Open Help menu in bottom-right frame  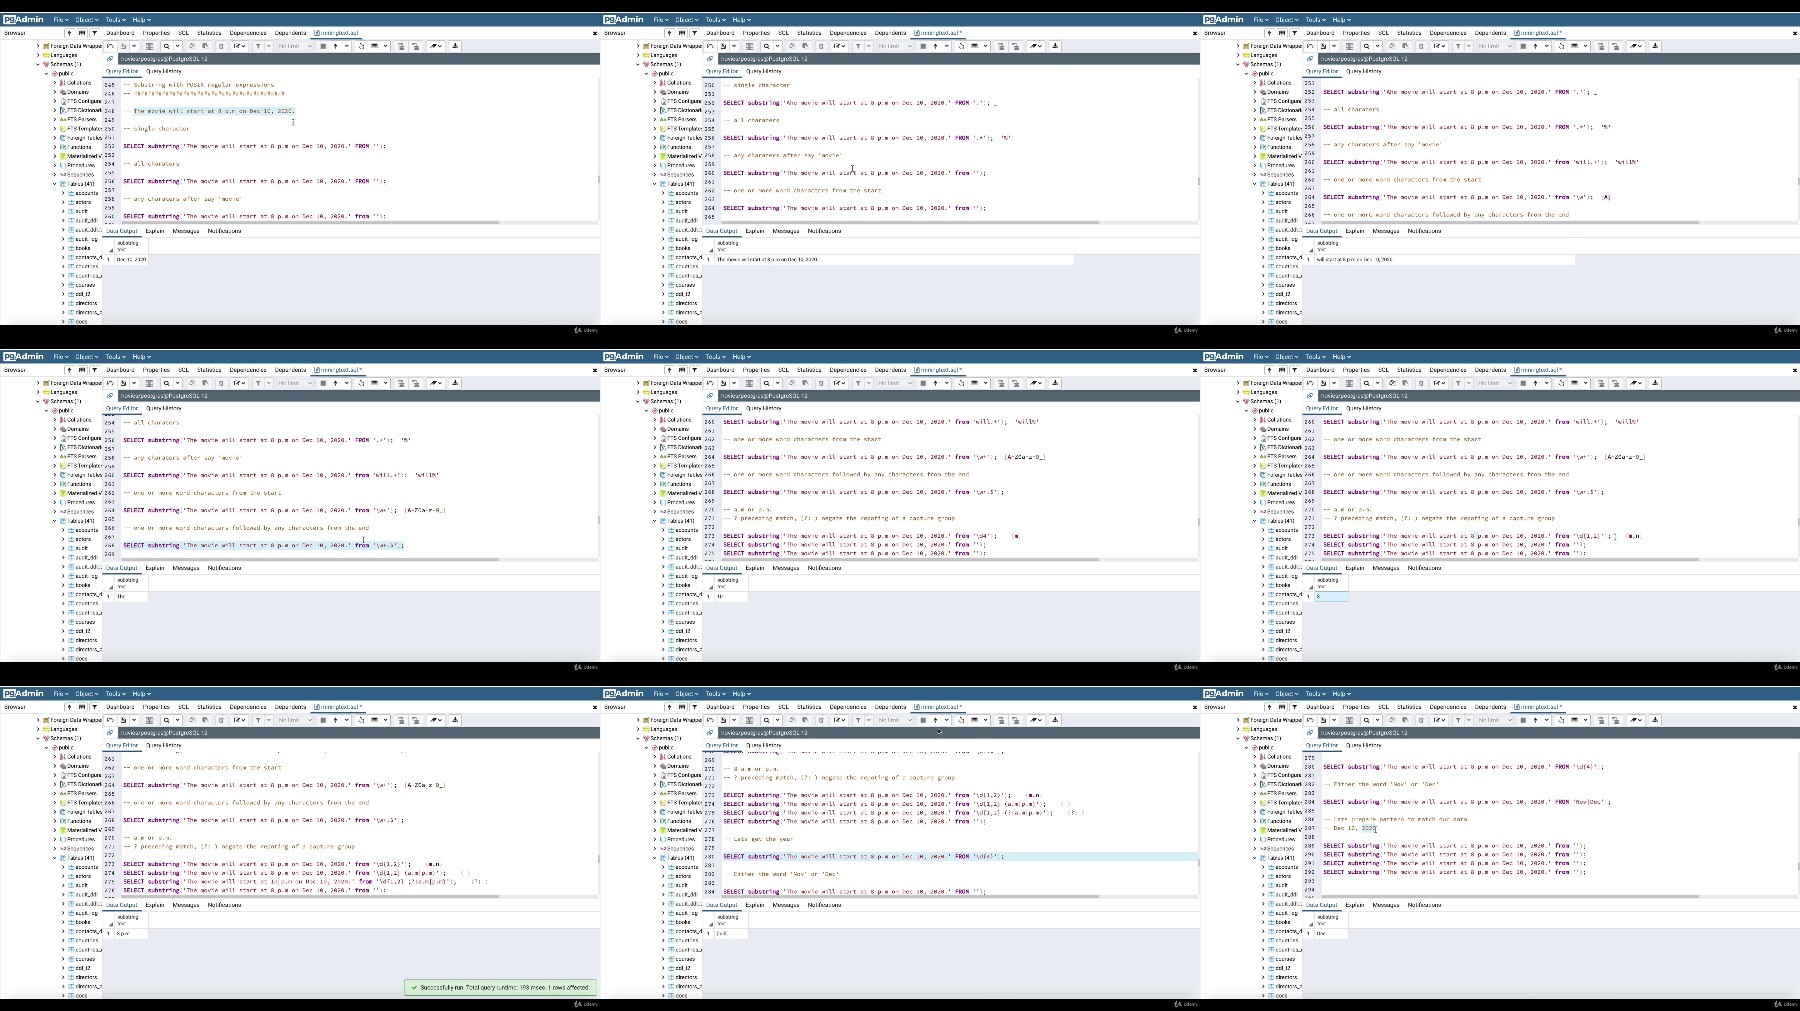click(x=1341, y=693)
